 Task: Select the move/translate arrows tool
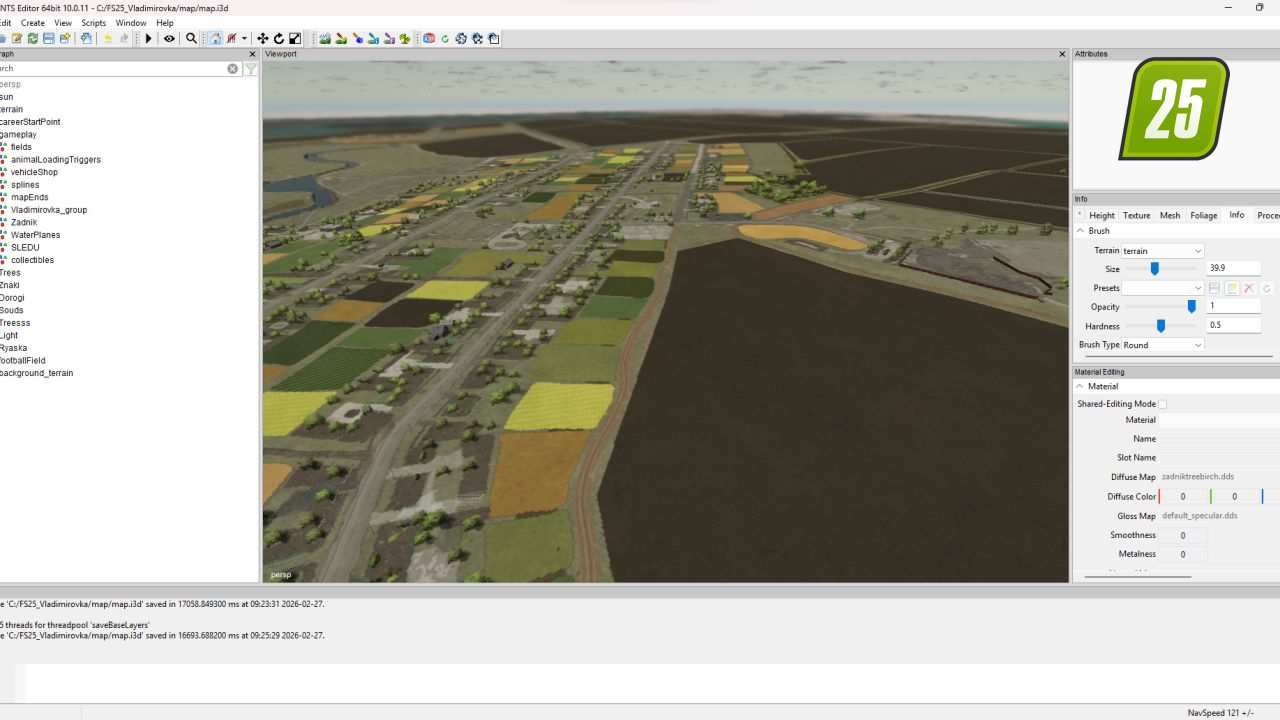pyautogui.click(x=263, y=39)
